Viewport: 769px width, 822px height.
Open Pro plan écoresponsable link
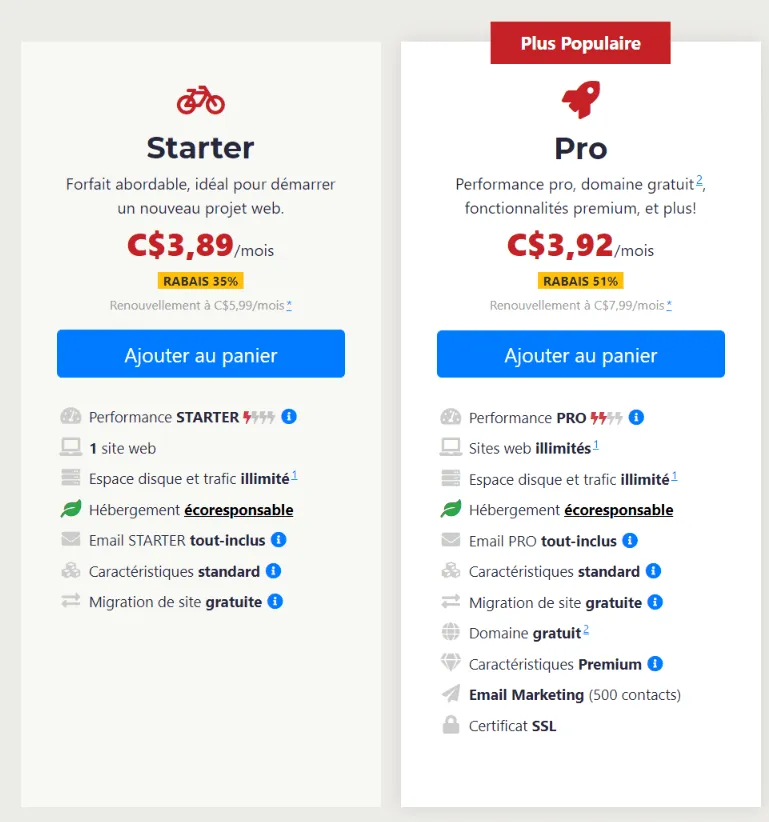click(619, 510)
